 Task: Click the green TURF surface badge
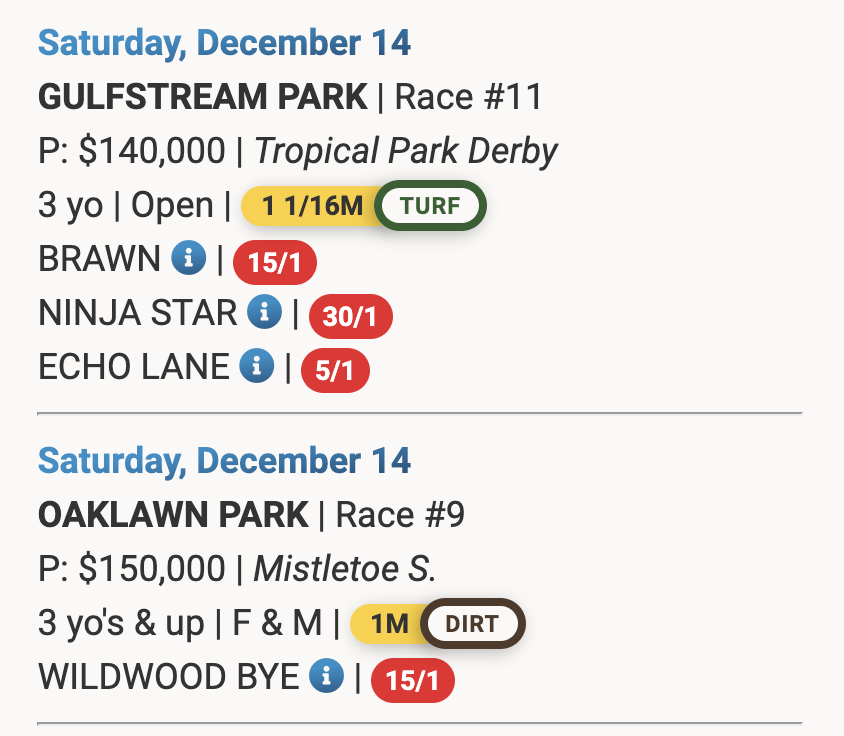(x=430, y=207)
